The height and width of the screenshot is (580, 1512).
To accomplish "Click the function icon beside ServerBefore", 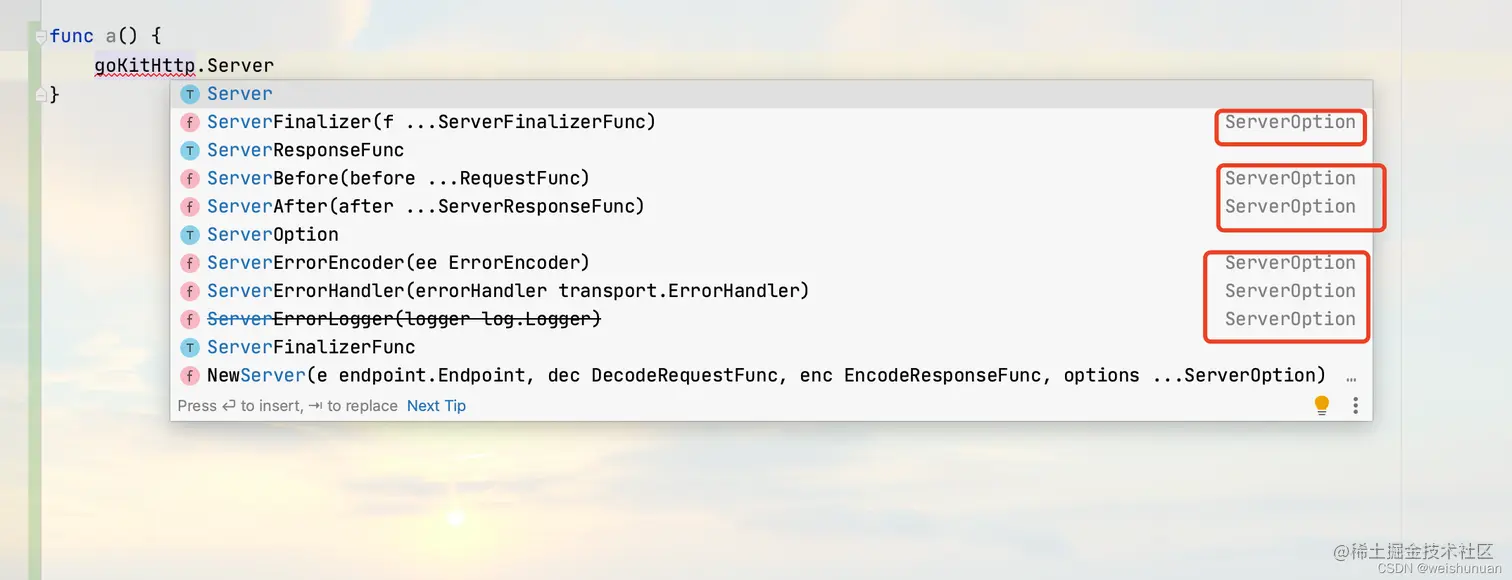I will point(190,178).
